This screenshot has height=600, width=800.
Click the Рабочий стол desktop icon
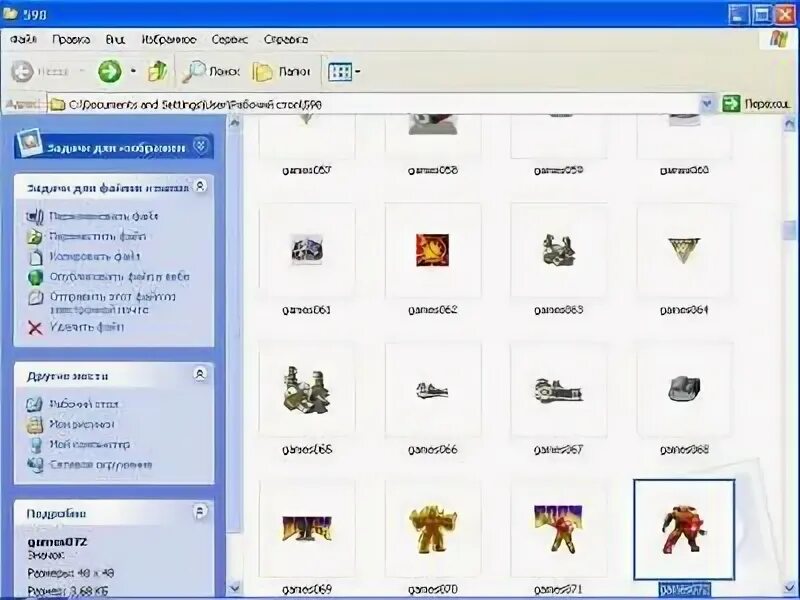[x=34, y=405]
